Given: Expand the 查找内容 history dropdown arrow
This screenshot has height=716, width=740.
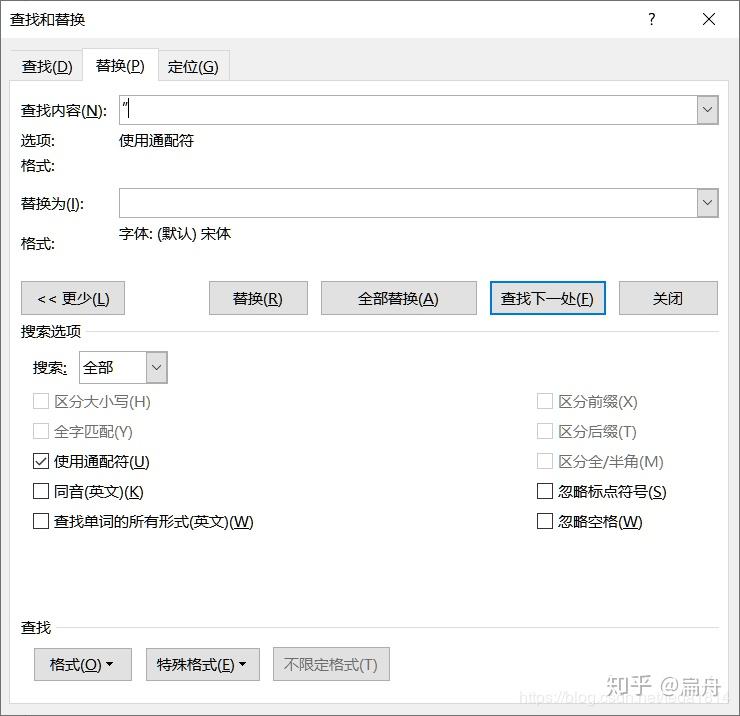Looking at the screenshot, I should click(707, 110).
